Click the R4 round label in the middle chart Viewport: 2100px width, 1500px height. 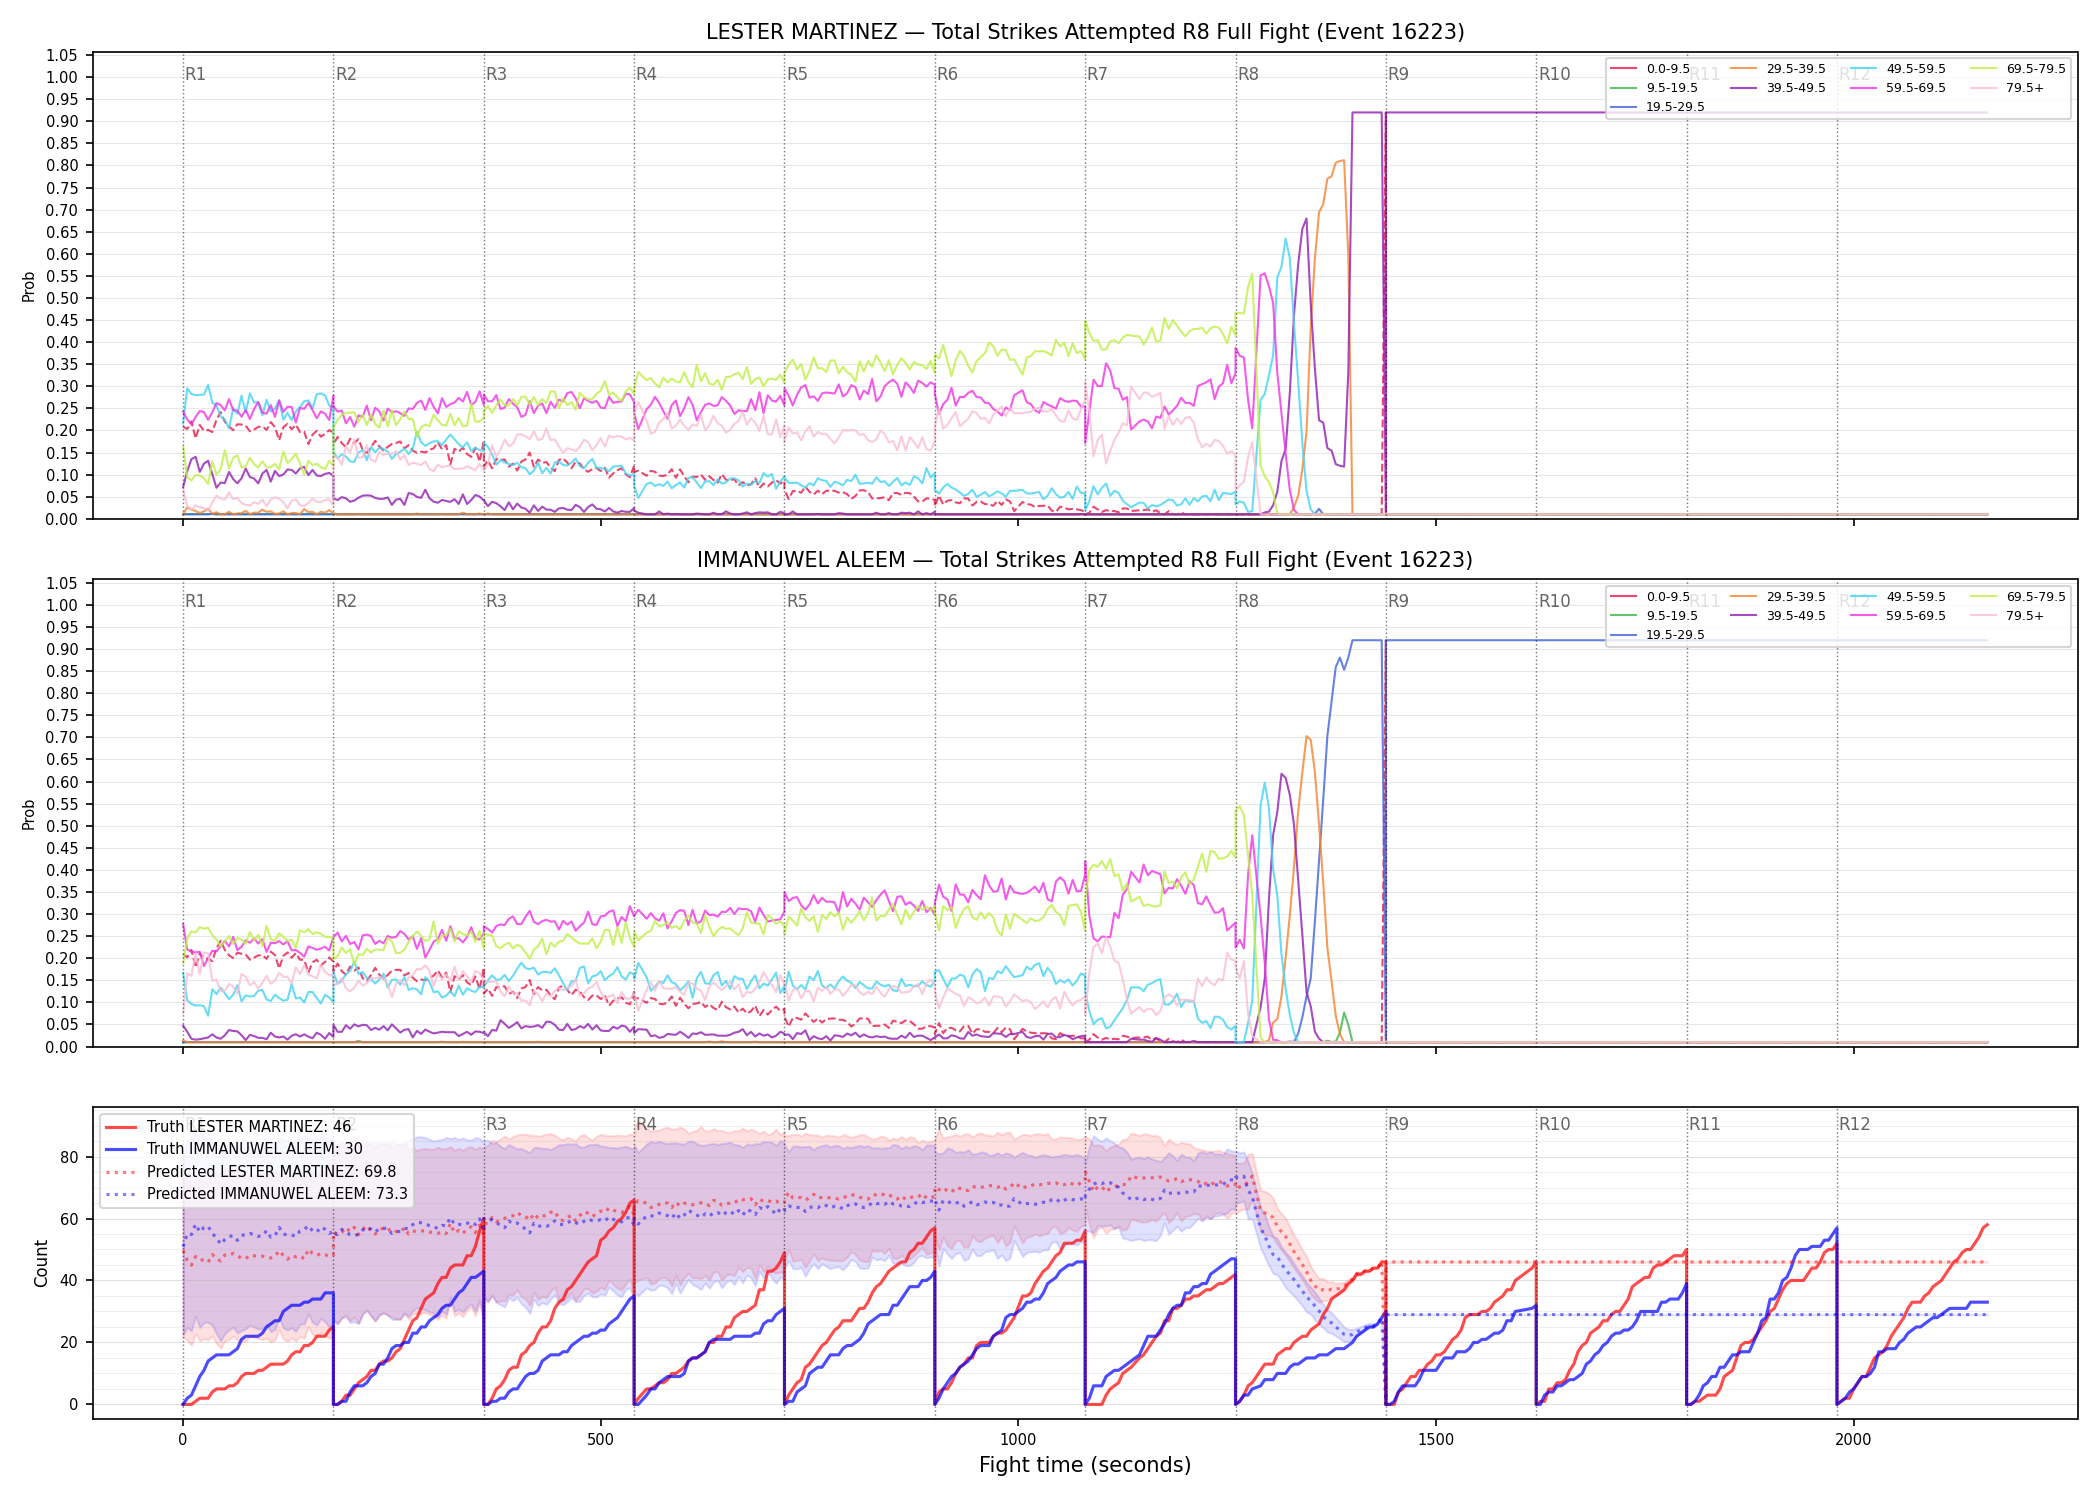(646, 601)
